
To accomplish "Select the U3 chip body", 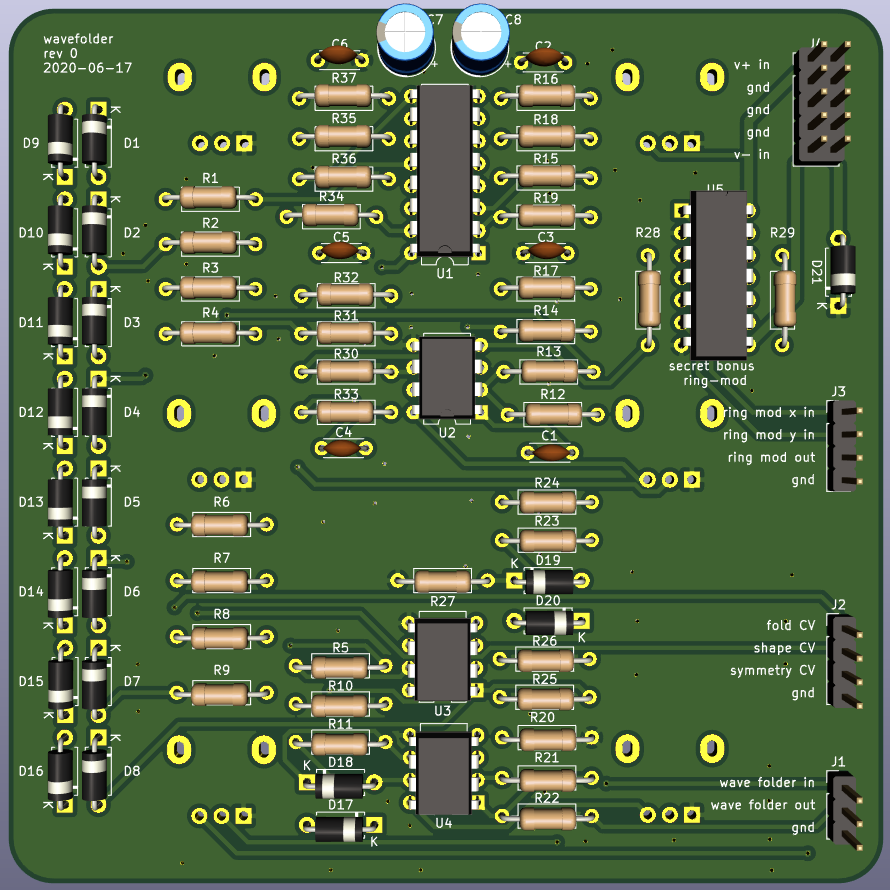I will click(x=443, y=660).
